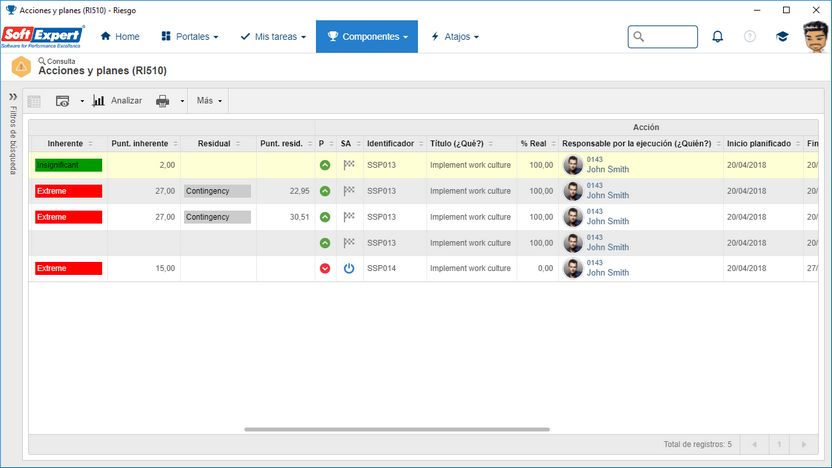Screen dimensions: 832x468
Task: Click the SoftExpert logo
Action: 42,37
